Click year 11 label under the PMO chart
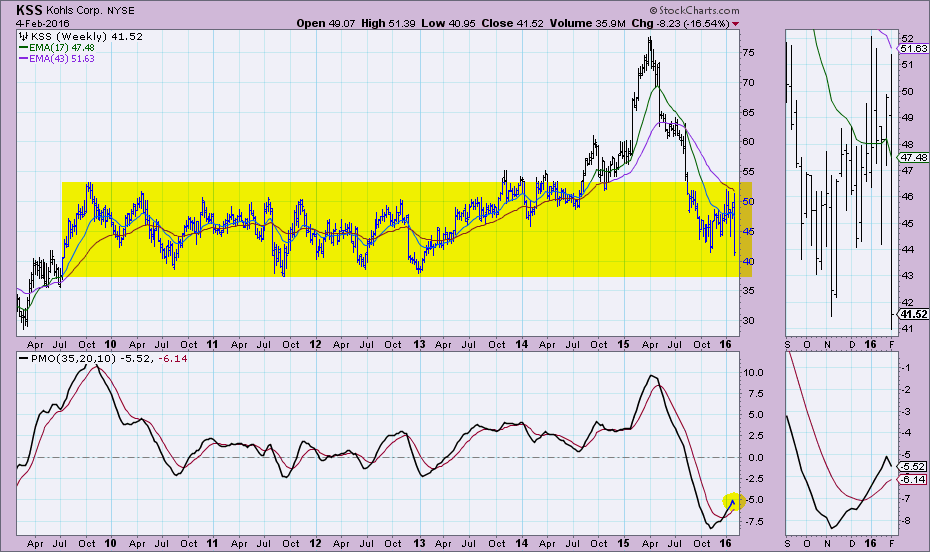930x552 pixels. pyautogui.click(x=212, y=544)
